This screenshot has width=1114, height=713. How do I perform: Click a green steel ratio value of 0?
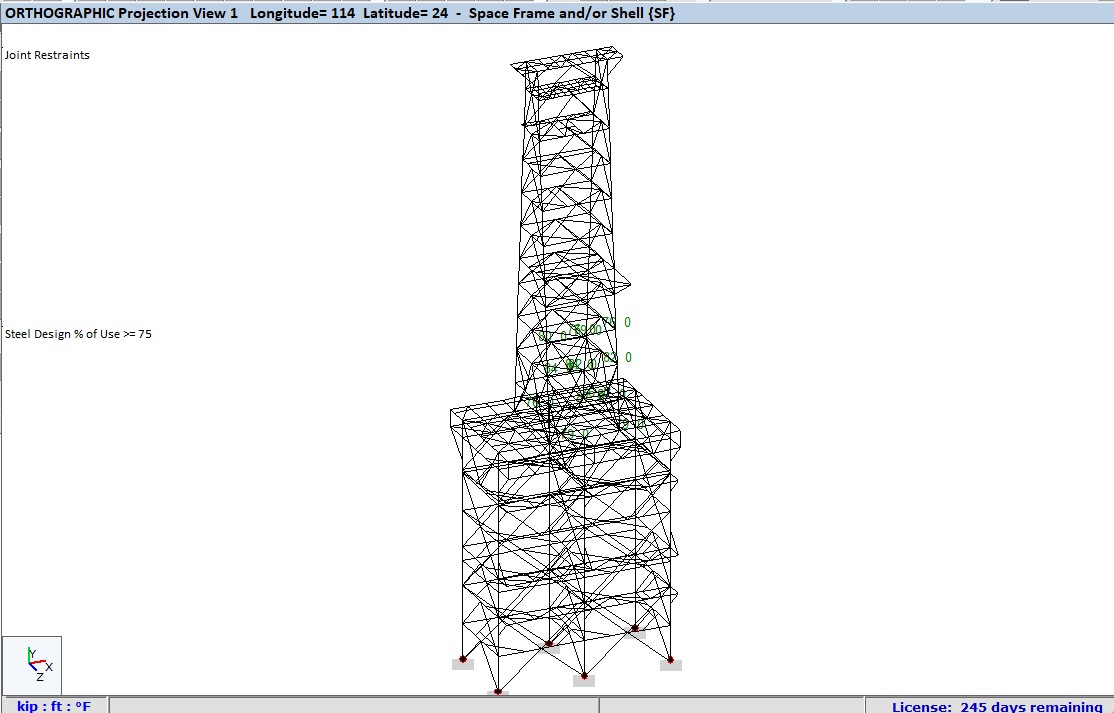[x=628, y=322]
